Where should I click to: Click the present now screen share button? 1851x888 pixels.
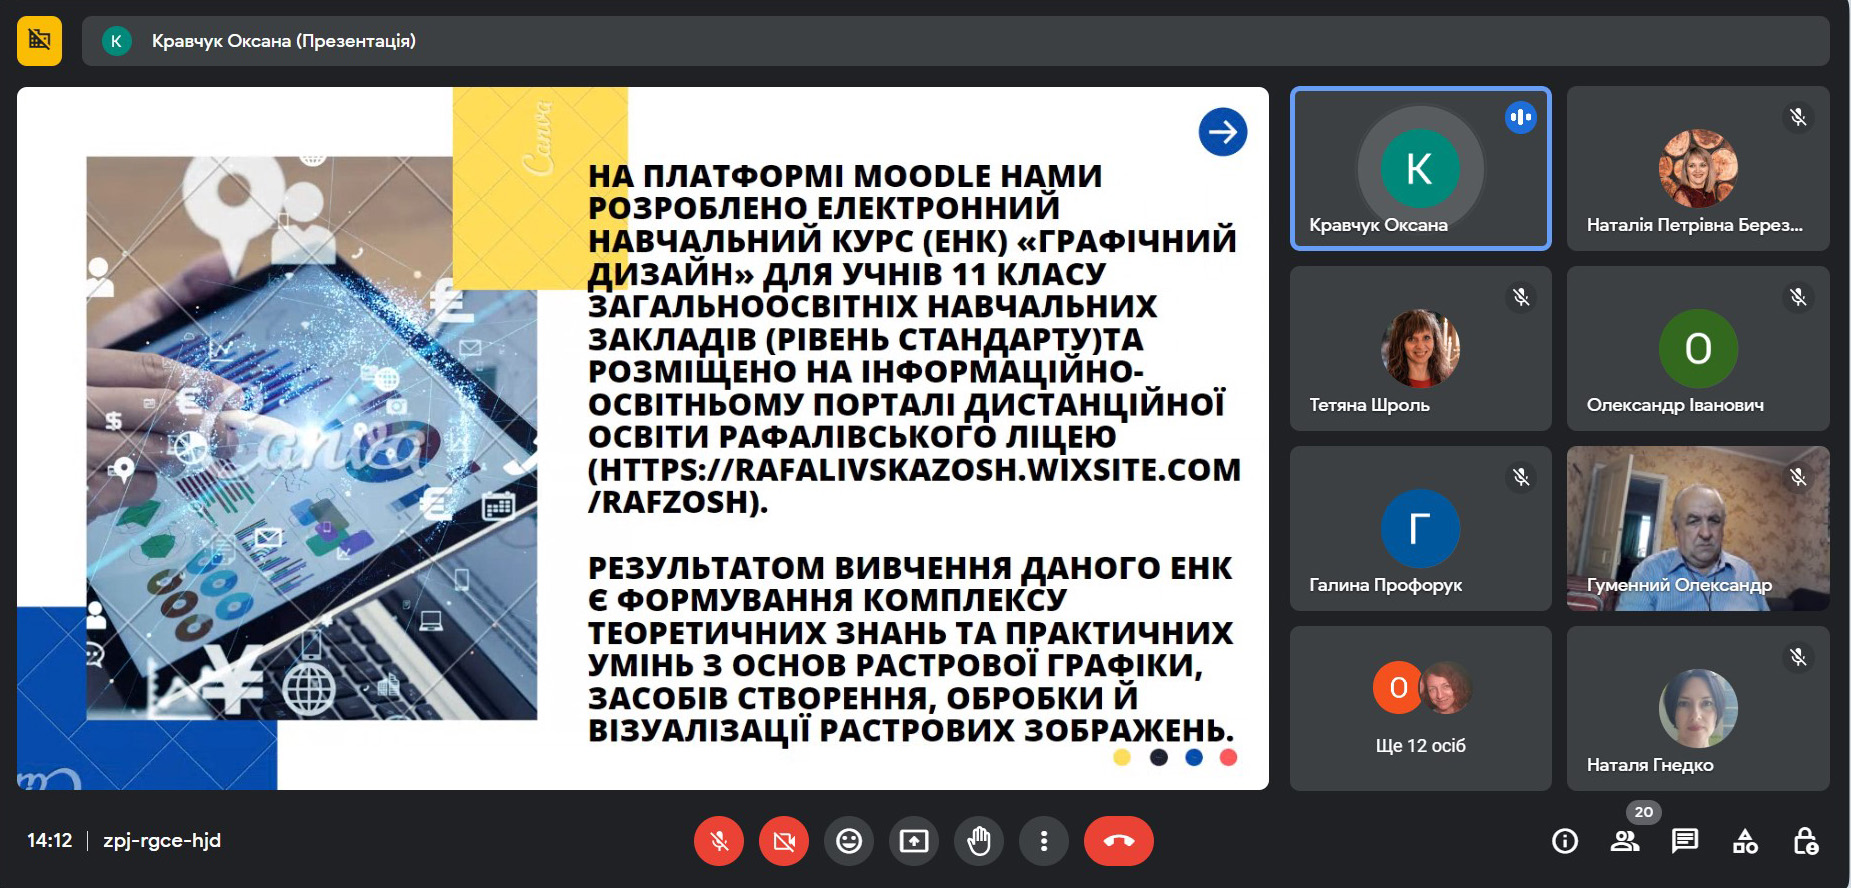coord(914,841)
